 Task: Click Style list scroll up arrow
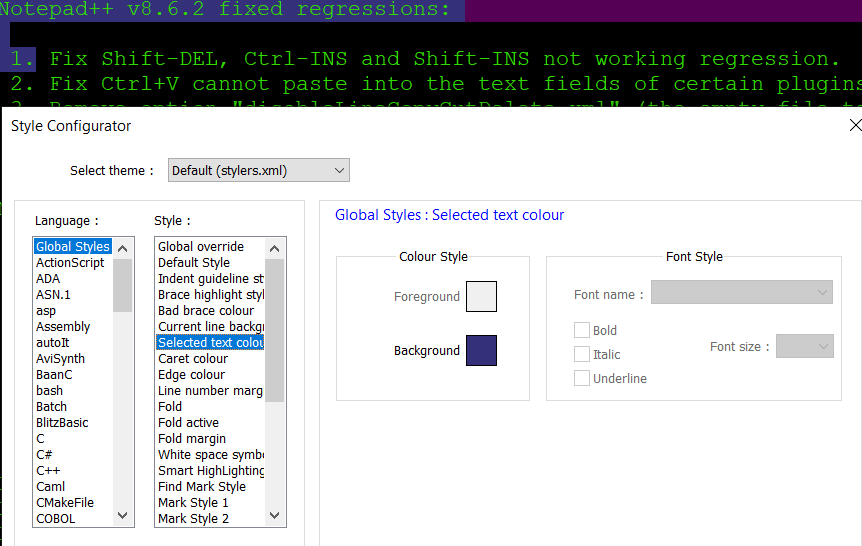coord(274,249)
